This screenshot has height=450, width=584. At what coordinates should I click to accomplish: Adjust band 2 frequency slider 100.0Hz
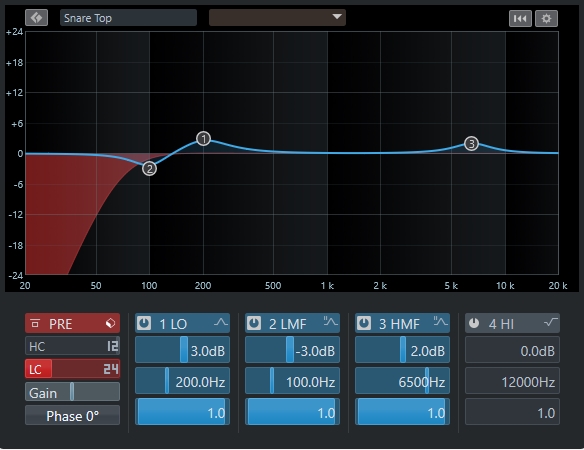[292, 381]
